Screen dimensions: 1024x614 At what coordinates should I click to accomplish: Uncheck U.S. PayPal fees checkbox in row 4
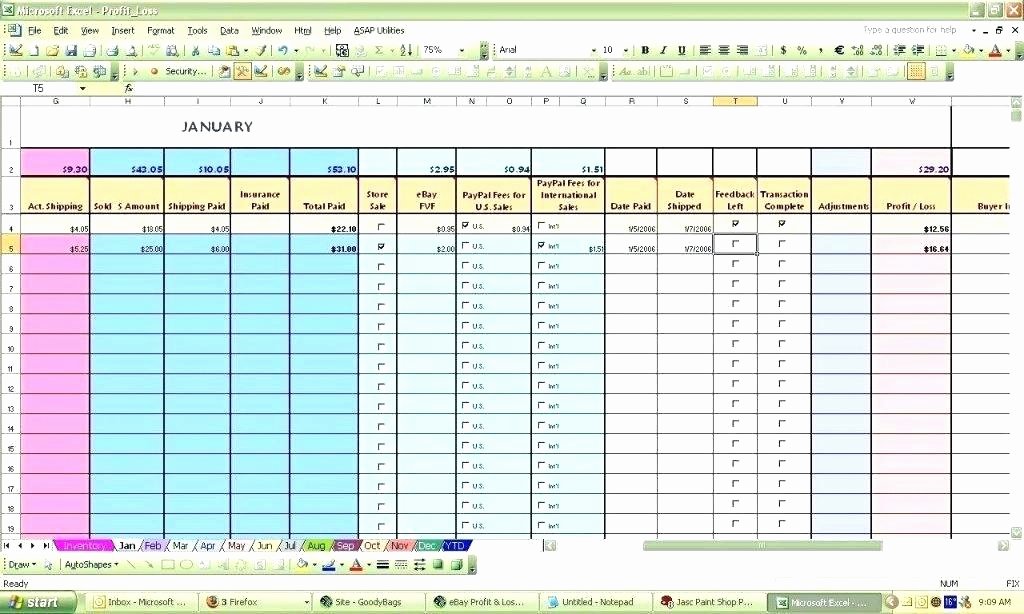[x=465, y=225]
